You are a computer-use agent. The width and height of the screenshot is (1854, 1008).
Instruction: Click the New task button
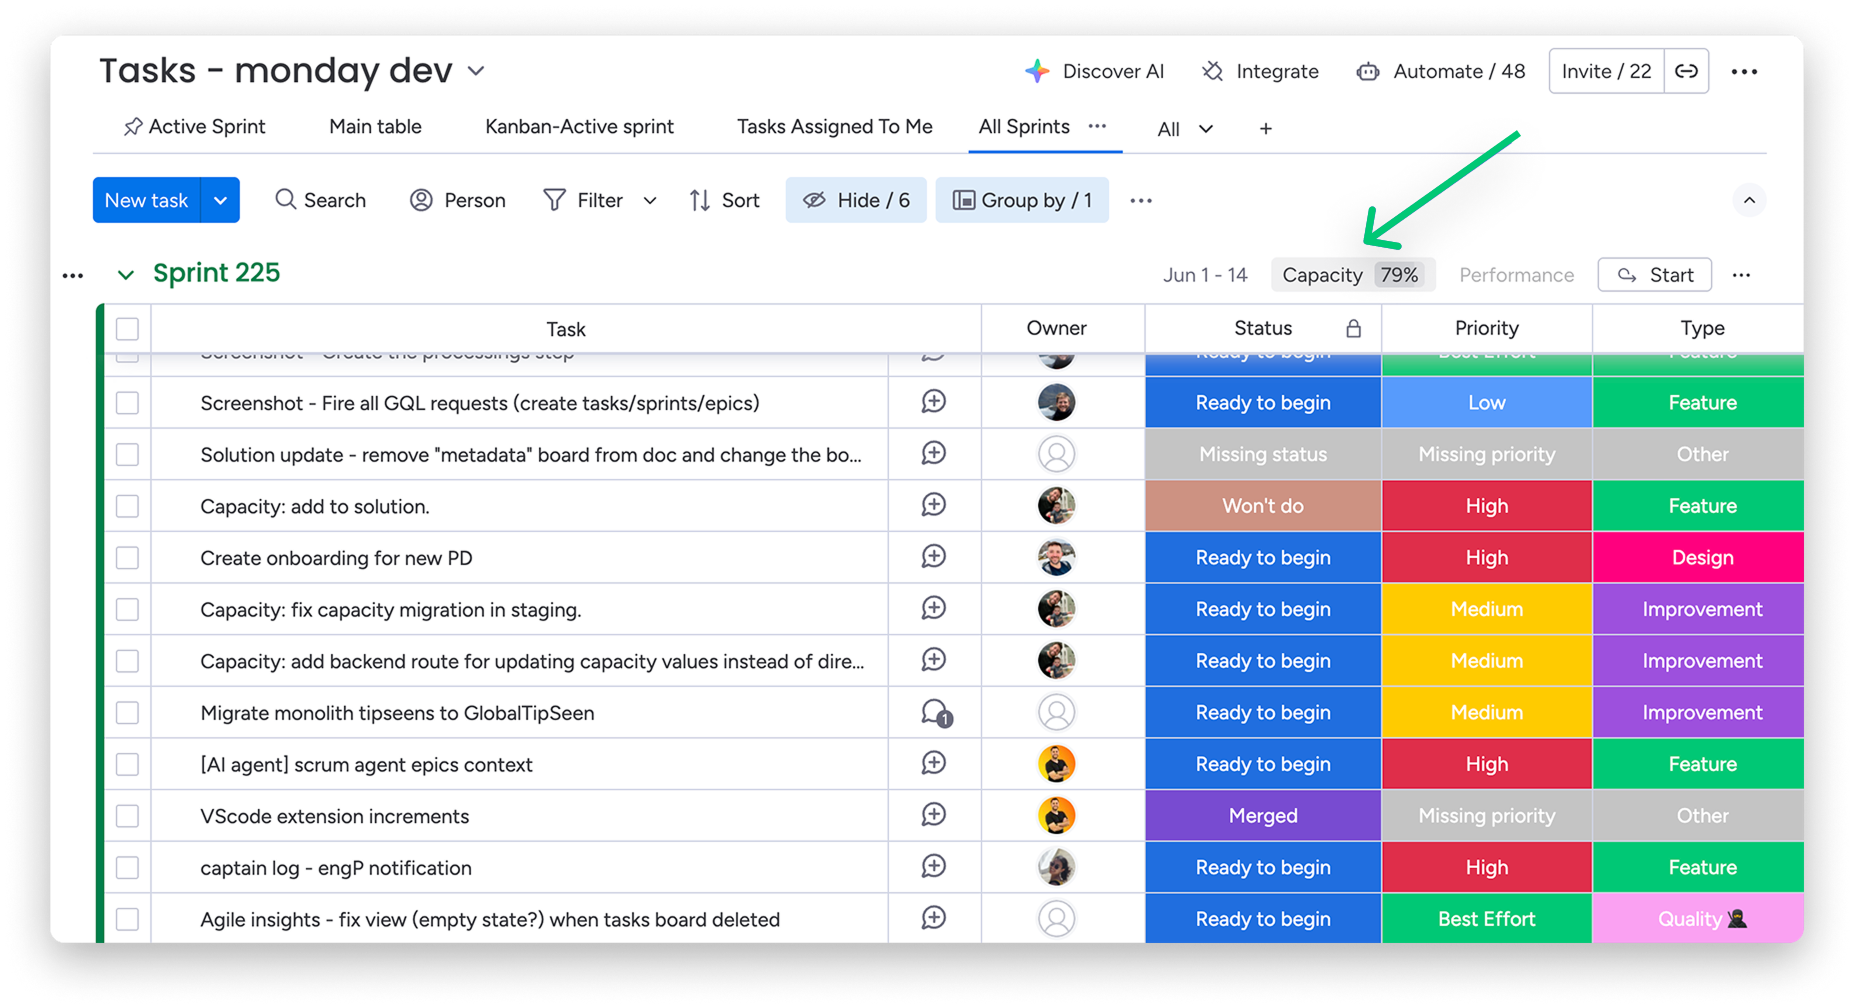147,200
